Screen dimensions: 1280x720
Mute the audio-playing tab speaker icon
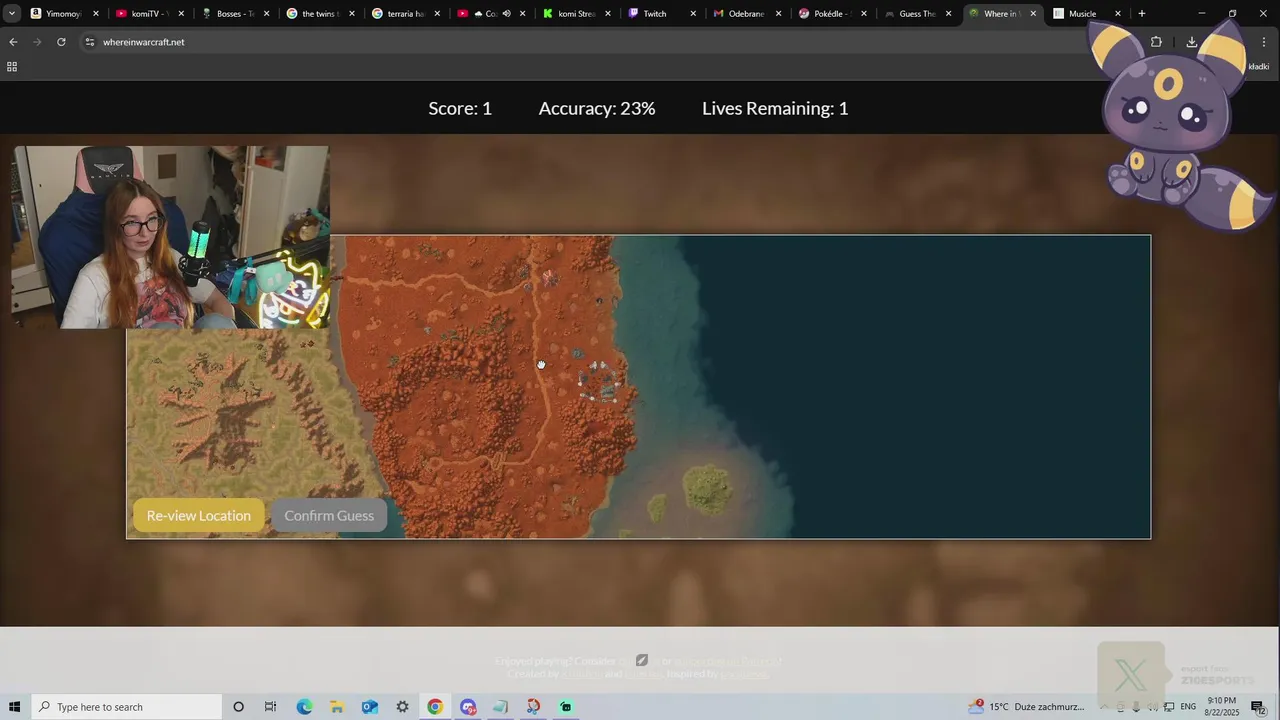point(506,14)
